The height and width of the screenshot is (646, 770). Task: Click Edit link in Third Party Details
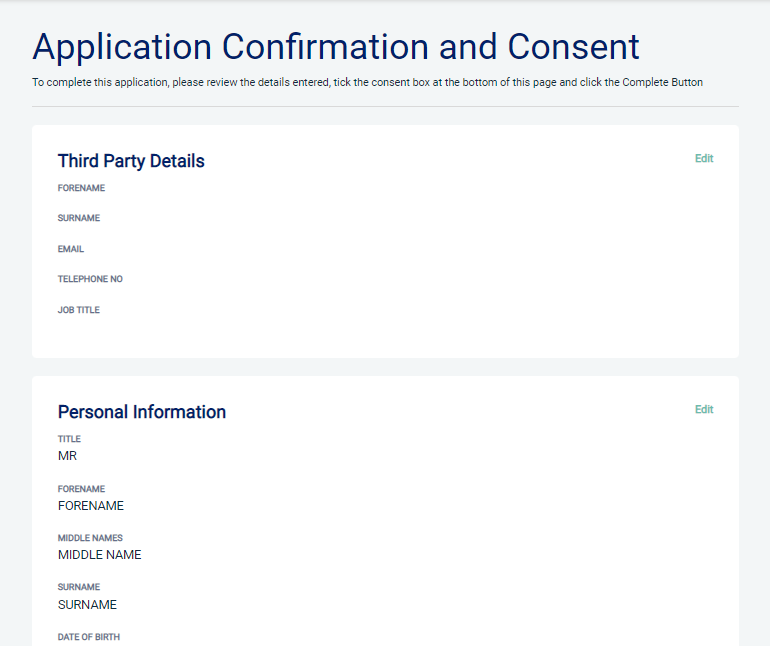pyautogui.click(x=704, y=159)
